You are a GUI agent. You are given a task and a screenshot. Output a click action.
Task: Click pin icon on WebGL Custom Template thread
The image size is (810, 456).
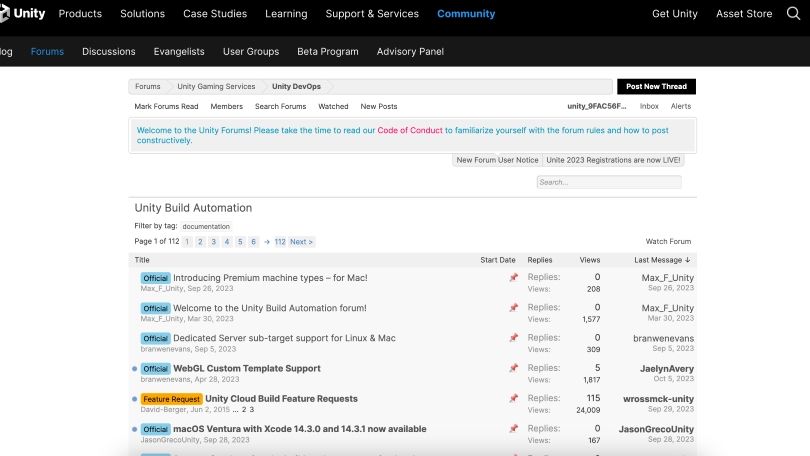click(513, 368)
